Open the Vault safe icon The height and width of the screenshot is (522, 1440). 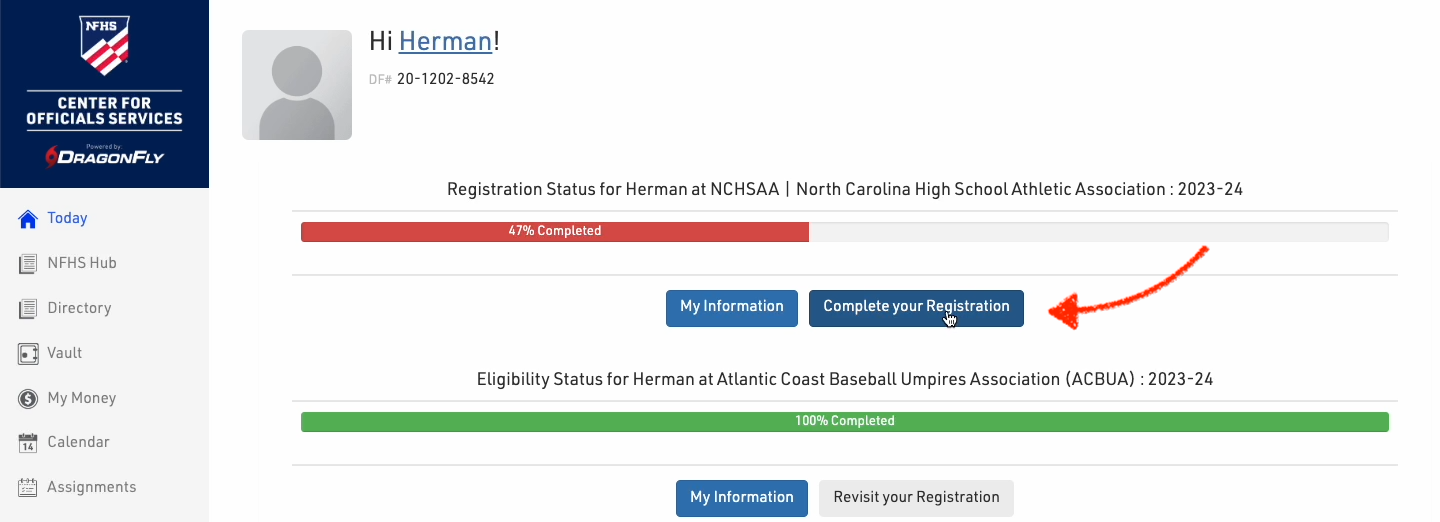pos(28,354)
